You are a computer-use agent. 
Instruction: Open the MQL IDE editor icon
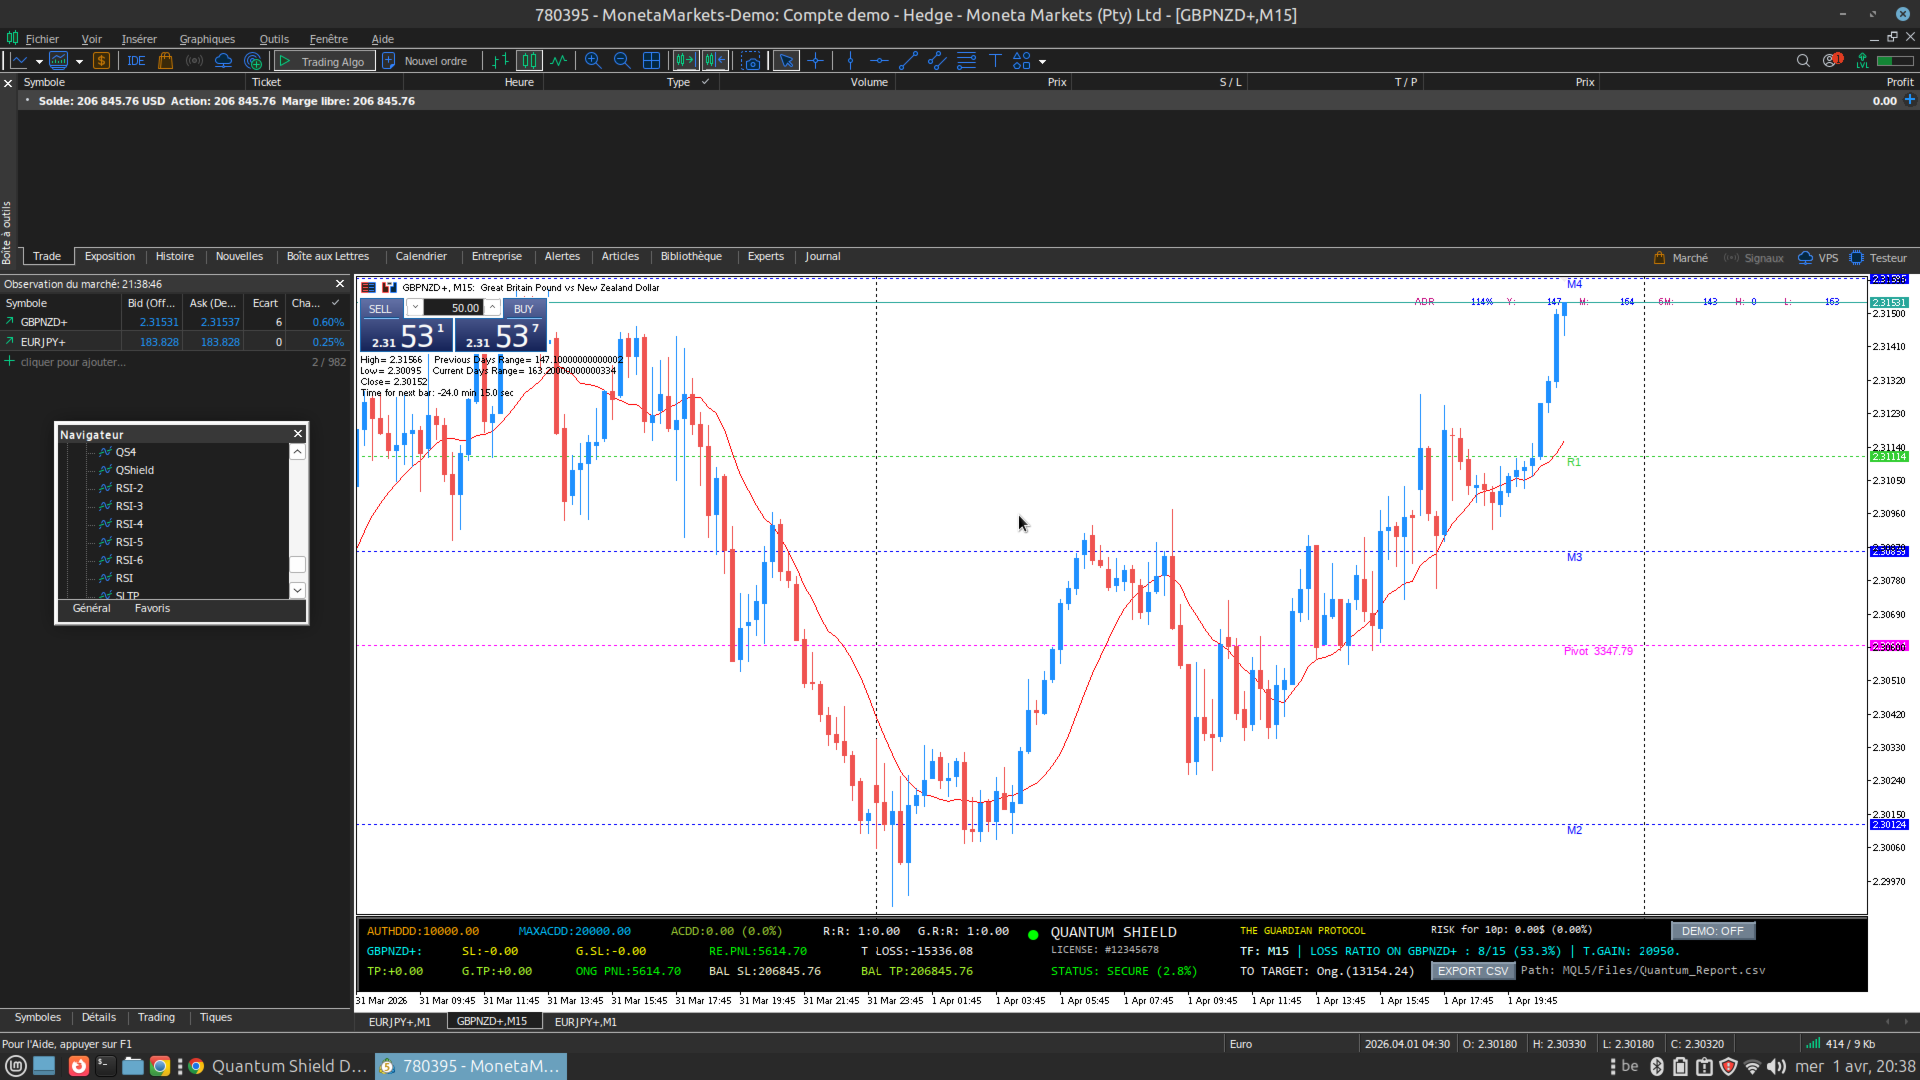[136, 61]
